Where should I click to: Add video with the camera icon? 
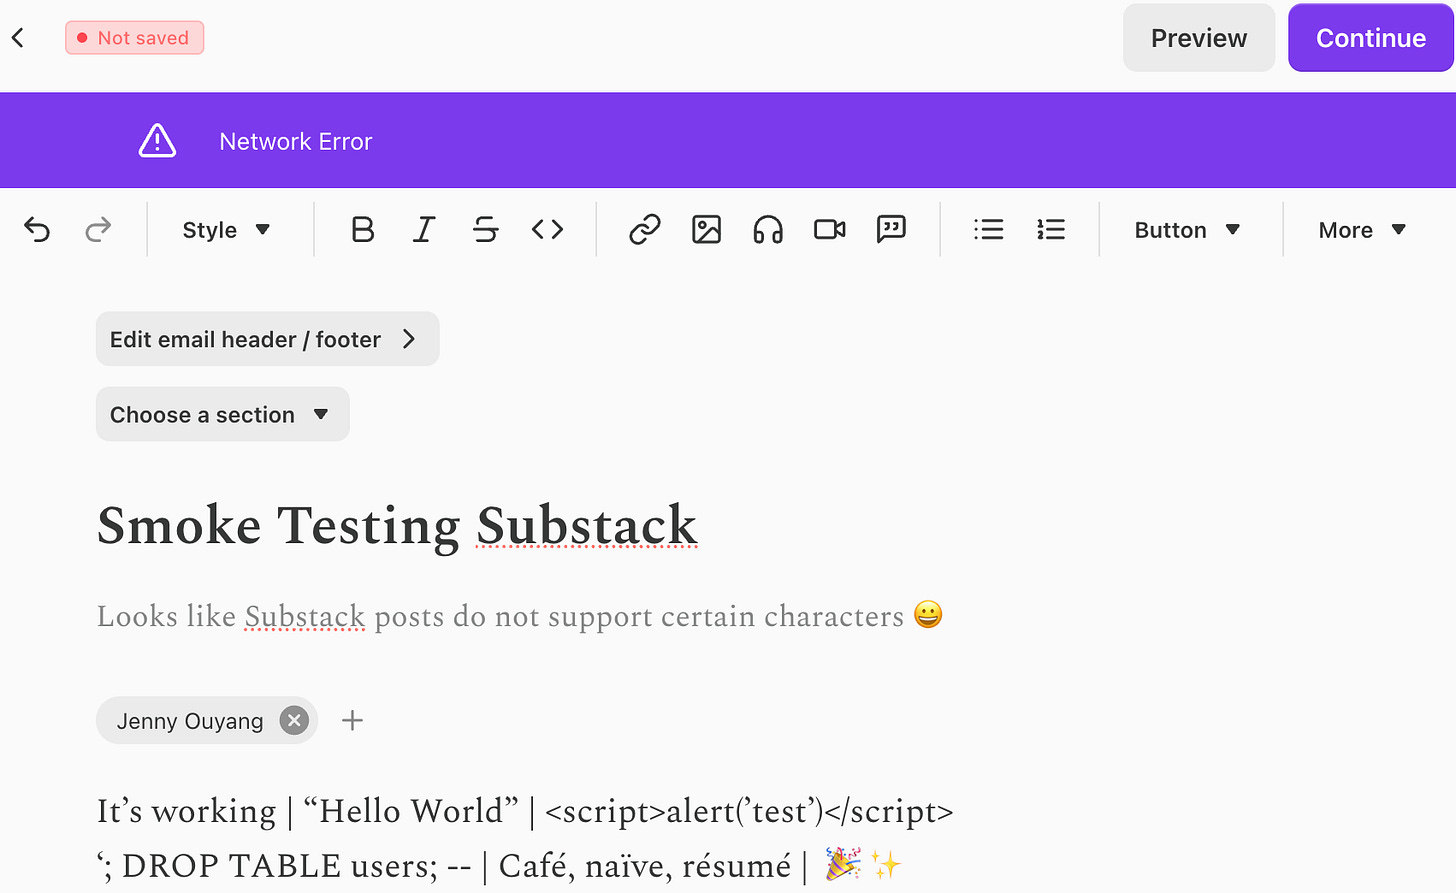coord(830,230)
